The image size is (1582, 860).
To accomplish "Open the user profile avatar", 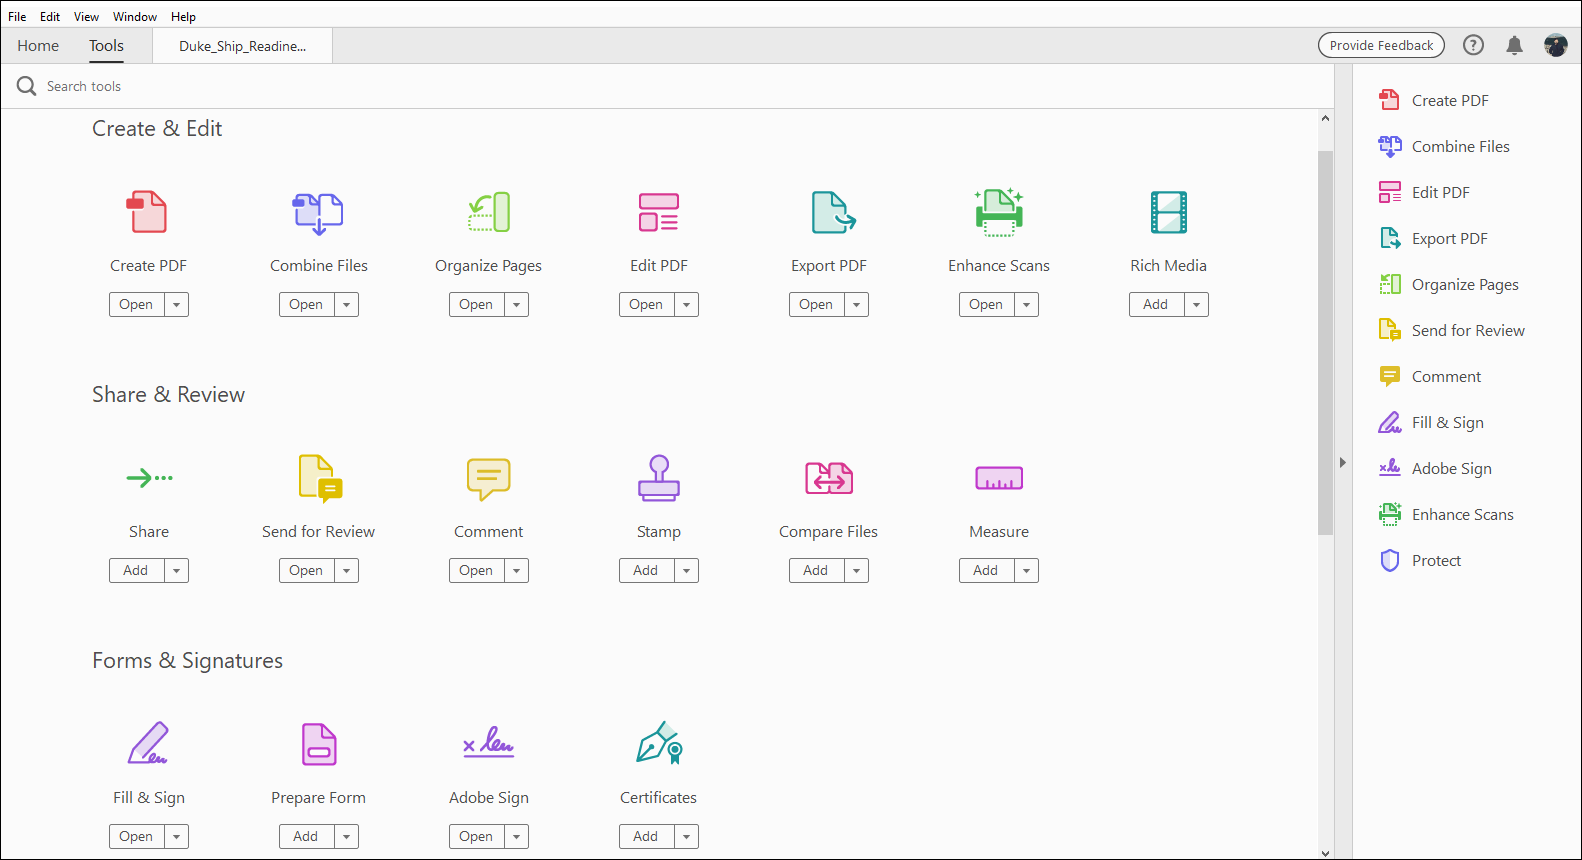I will [x=1556, y=45].
